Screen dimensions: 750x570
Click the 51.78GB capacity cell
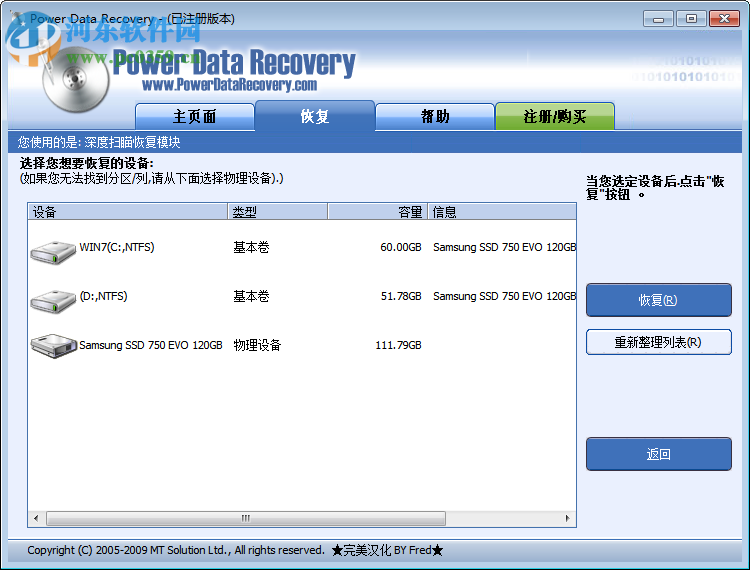click(x=401, y=296)
